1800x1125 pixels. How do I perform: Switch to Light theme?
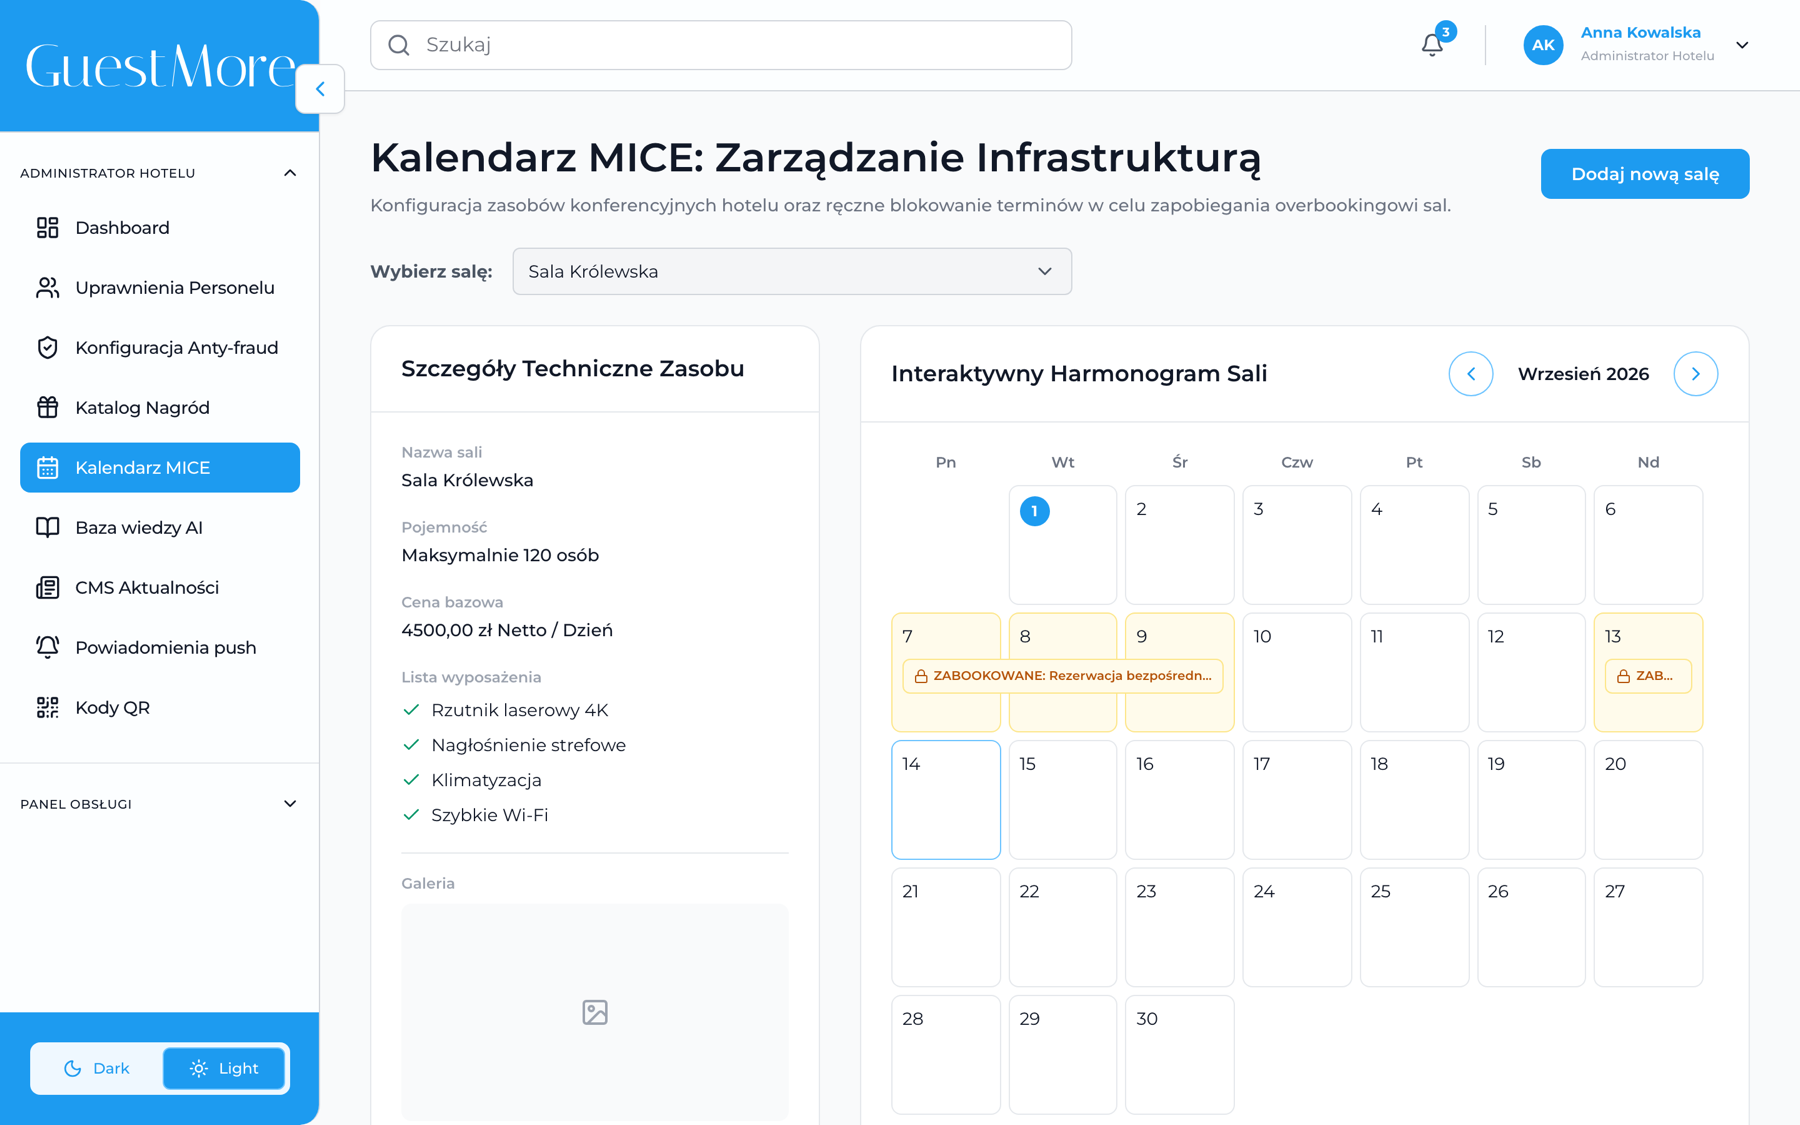pos(224,1068)
